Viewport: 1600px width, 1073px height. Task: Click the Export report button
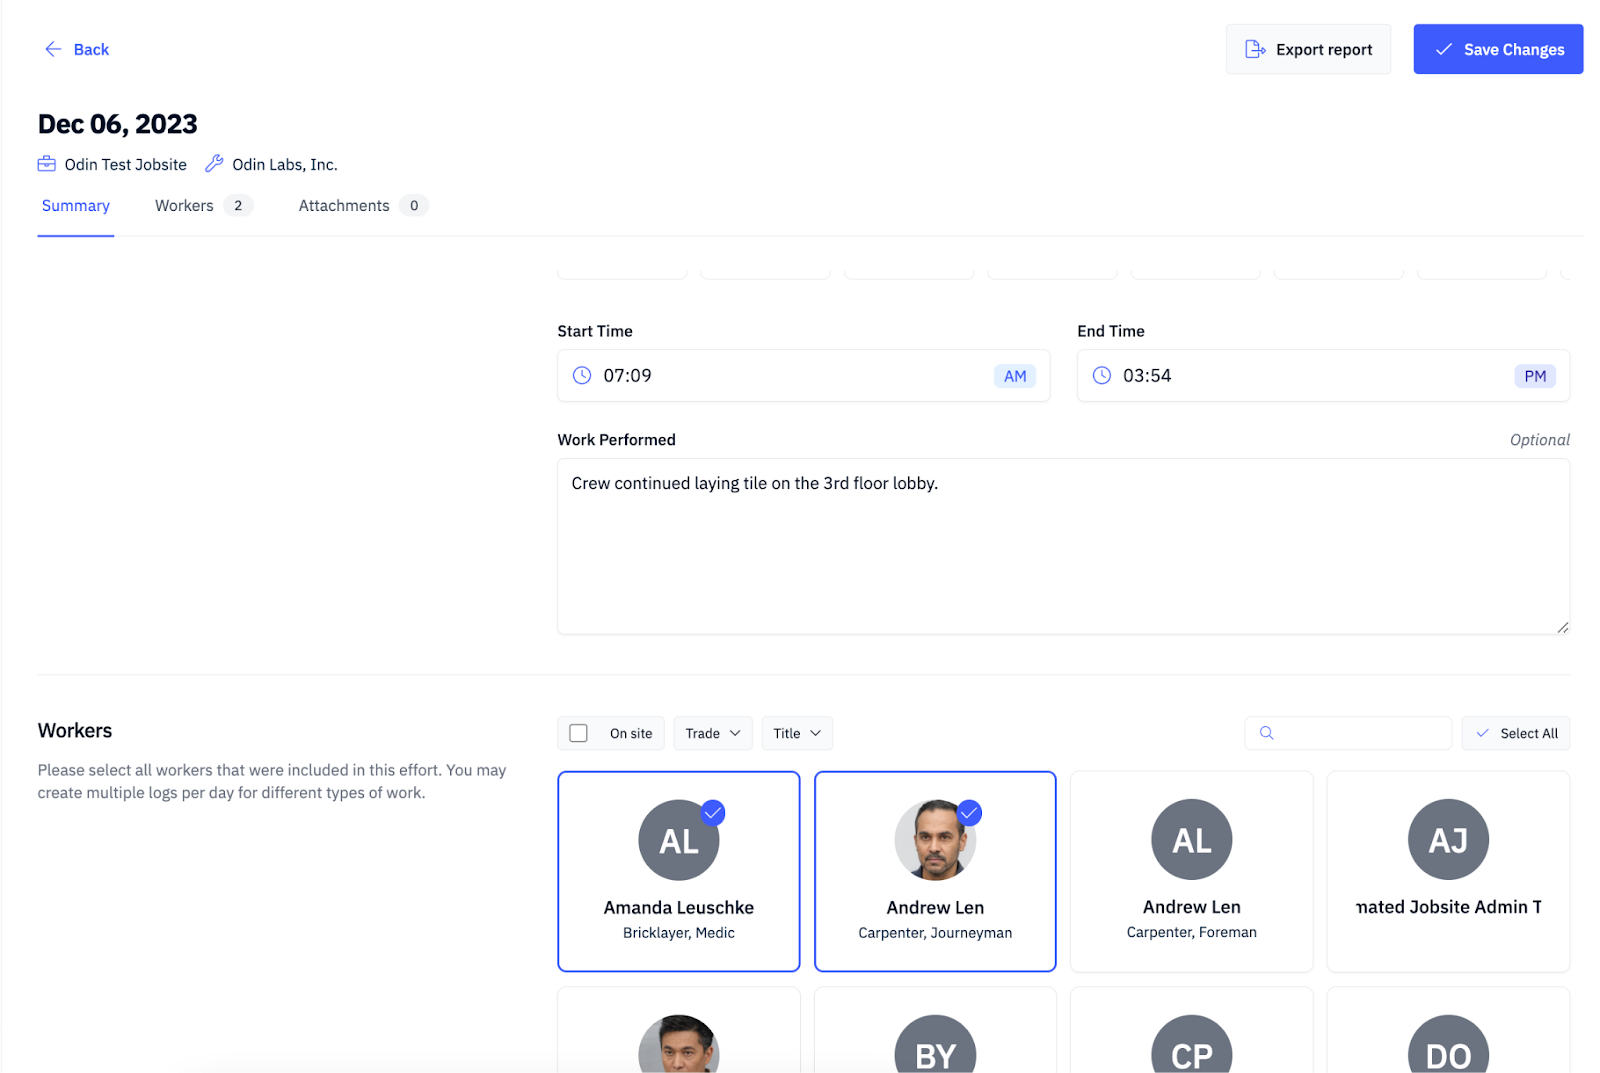pyautogui.click(x=1308, y=49)
